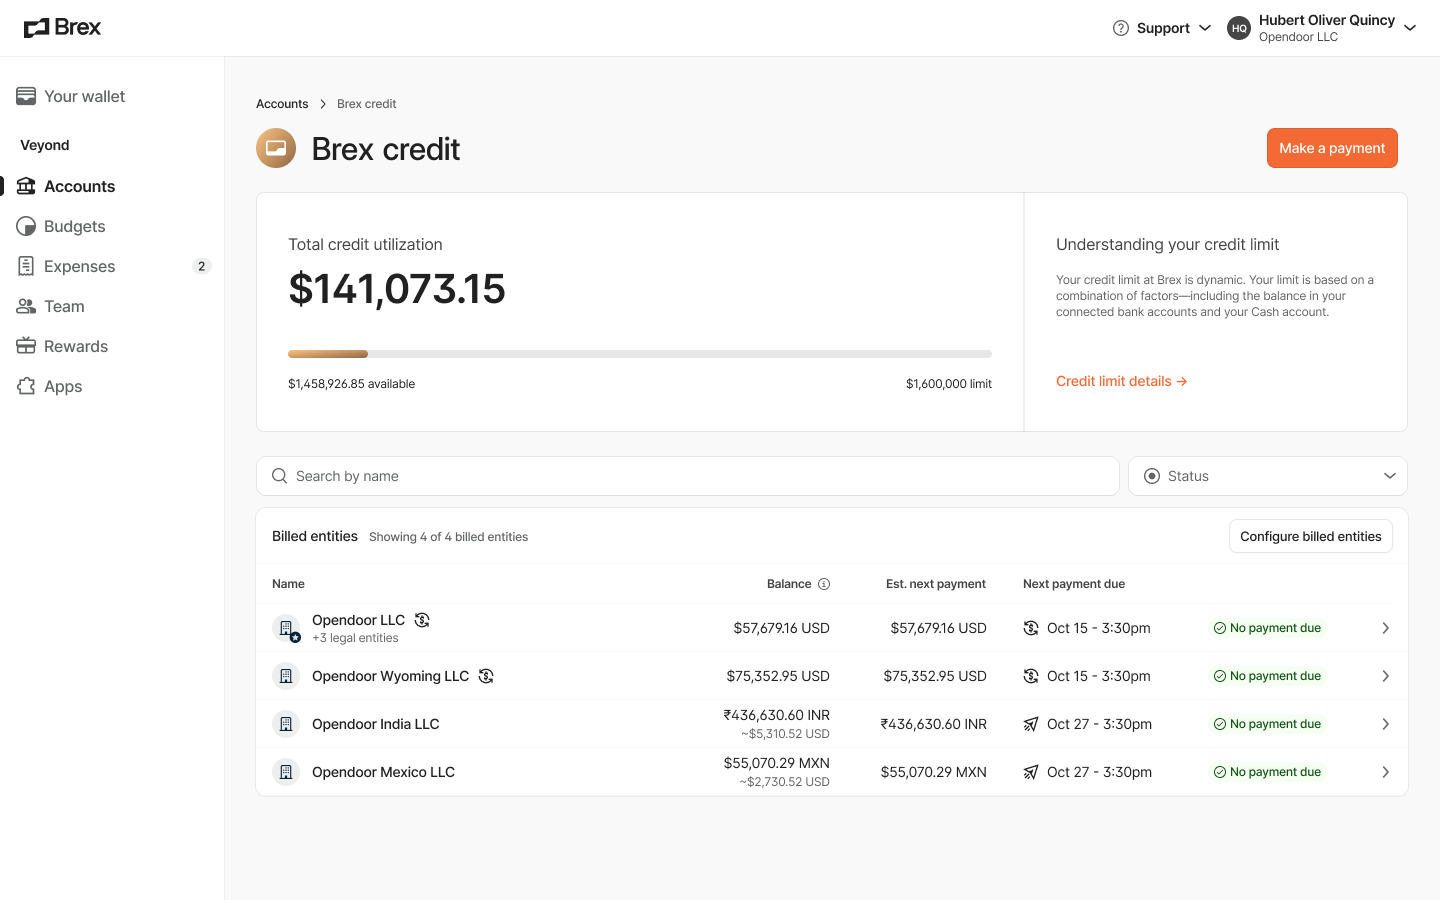Click the Expenses receipt icon
The height and width of the screenshot is (900, 1440).
[26, 266]
